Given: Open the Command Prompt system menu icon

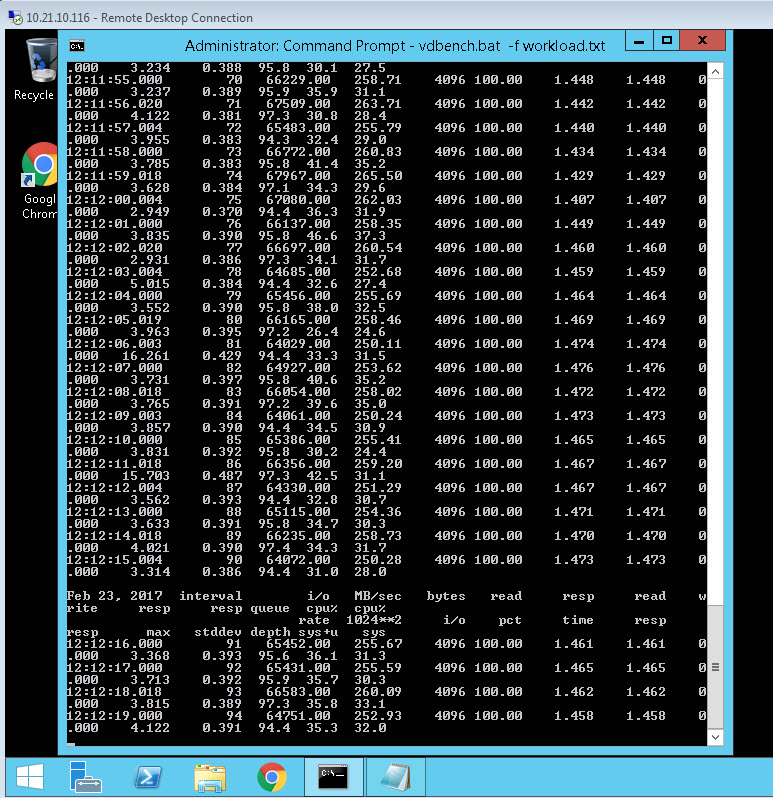Looking at the screenshot, I should pyautogui.click(x=77, y=46).
